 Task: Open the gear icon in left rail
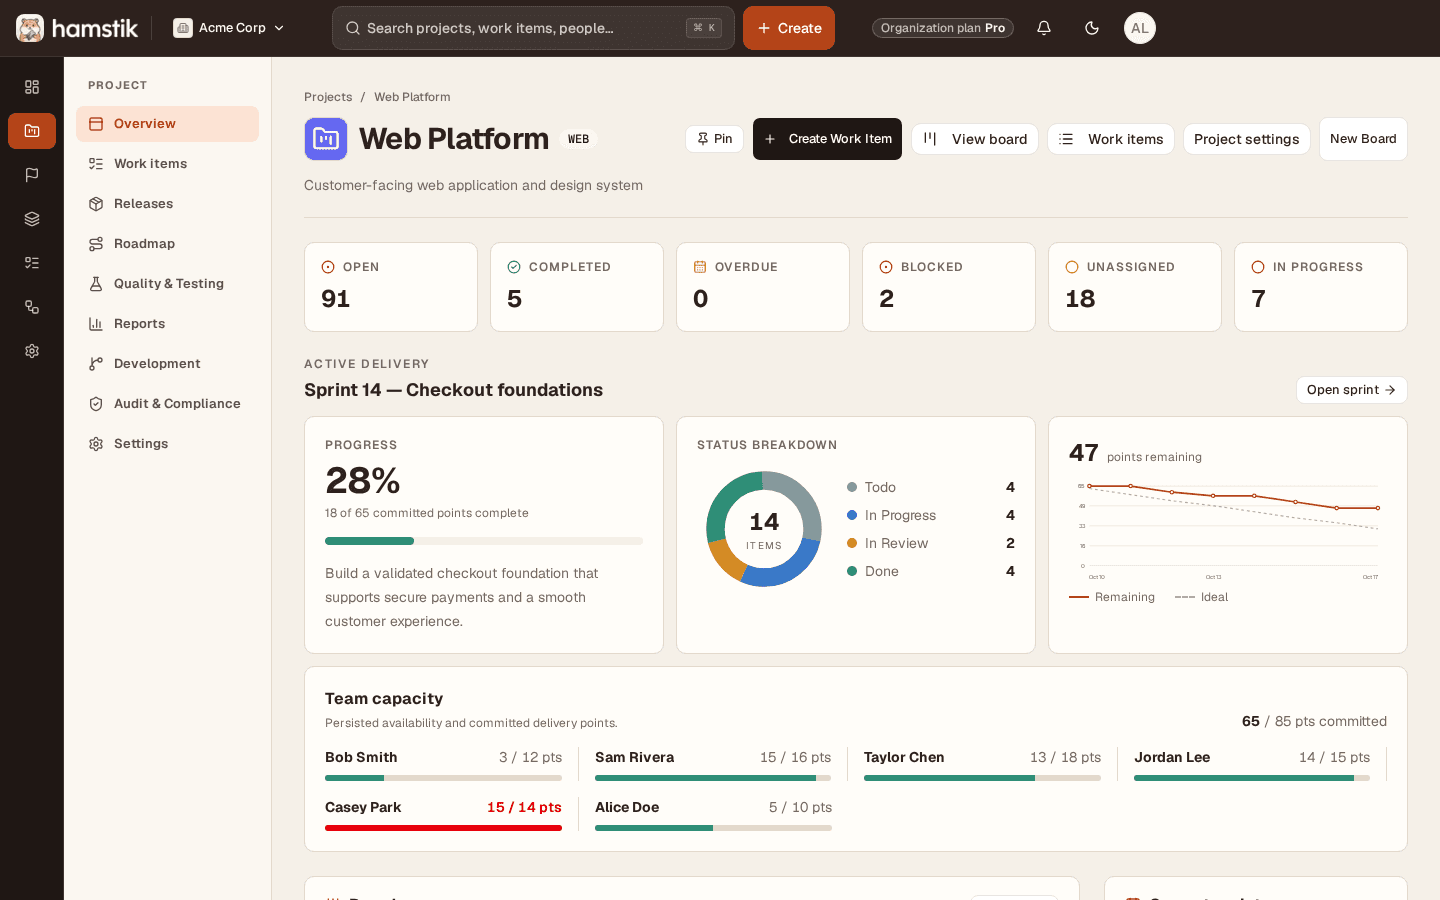[x=32, y=351]
